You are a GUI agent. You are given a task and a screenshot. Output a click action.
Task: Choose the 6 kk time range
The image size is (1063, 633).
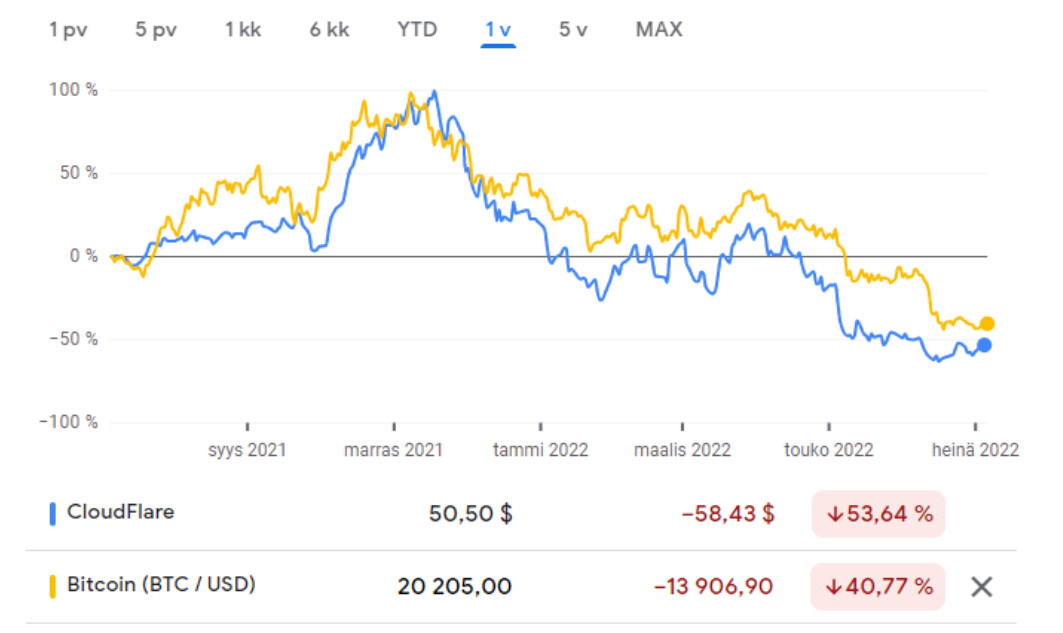coord(329,30)
